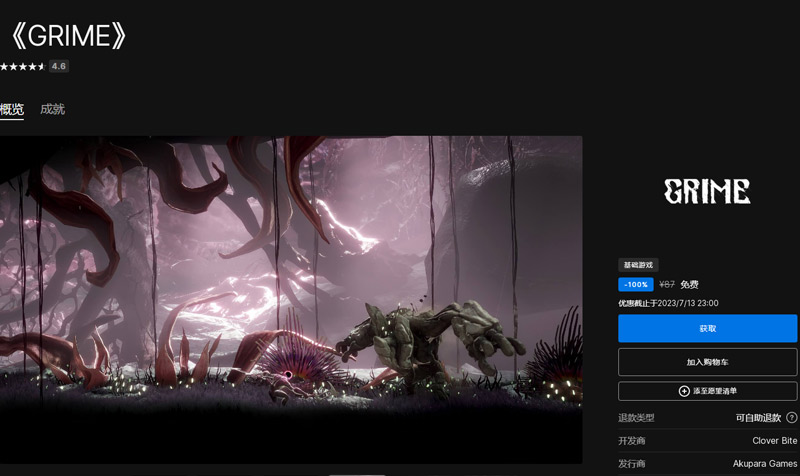The width and height of the screenshot is (800, 476).
Task: Click the 《GRIME》 page title
Action: pos(68,36)
